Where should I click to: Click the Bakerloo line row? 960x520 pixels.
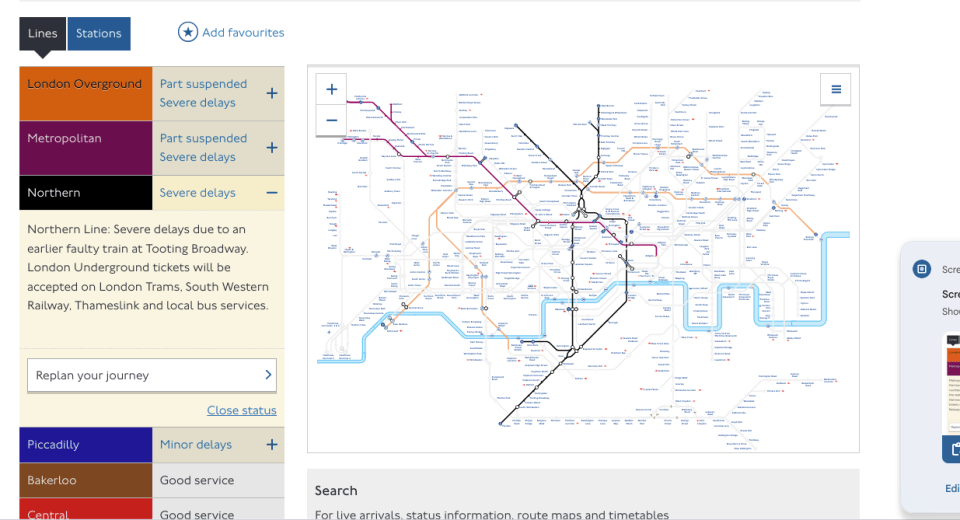[152, 481]
